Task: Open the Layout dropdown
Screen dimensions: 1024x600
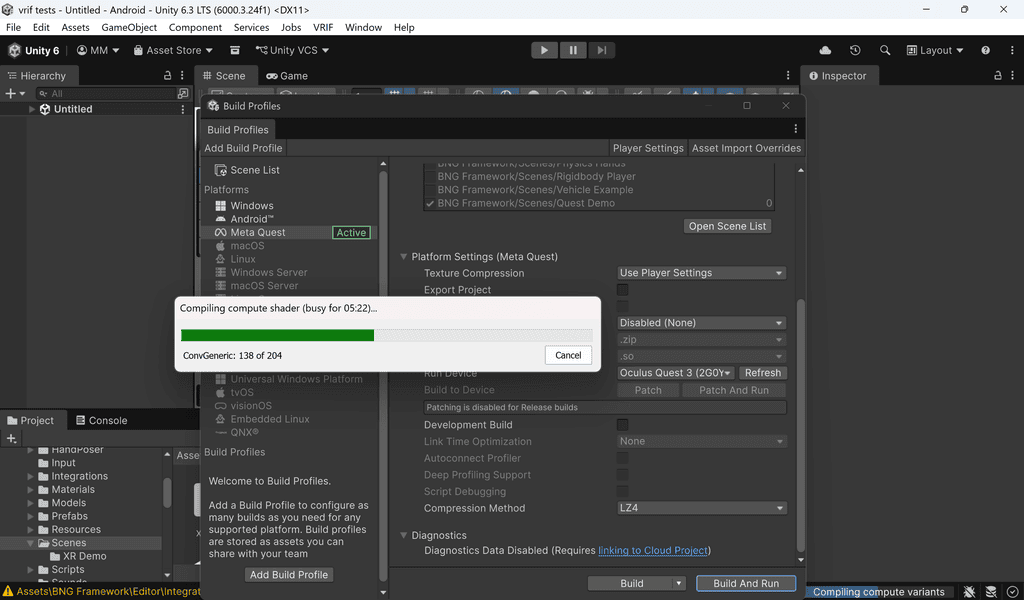Action: click(935, 50)
